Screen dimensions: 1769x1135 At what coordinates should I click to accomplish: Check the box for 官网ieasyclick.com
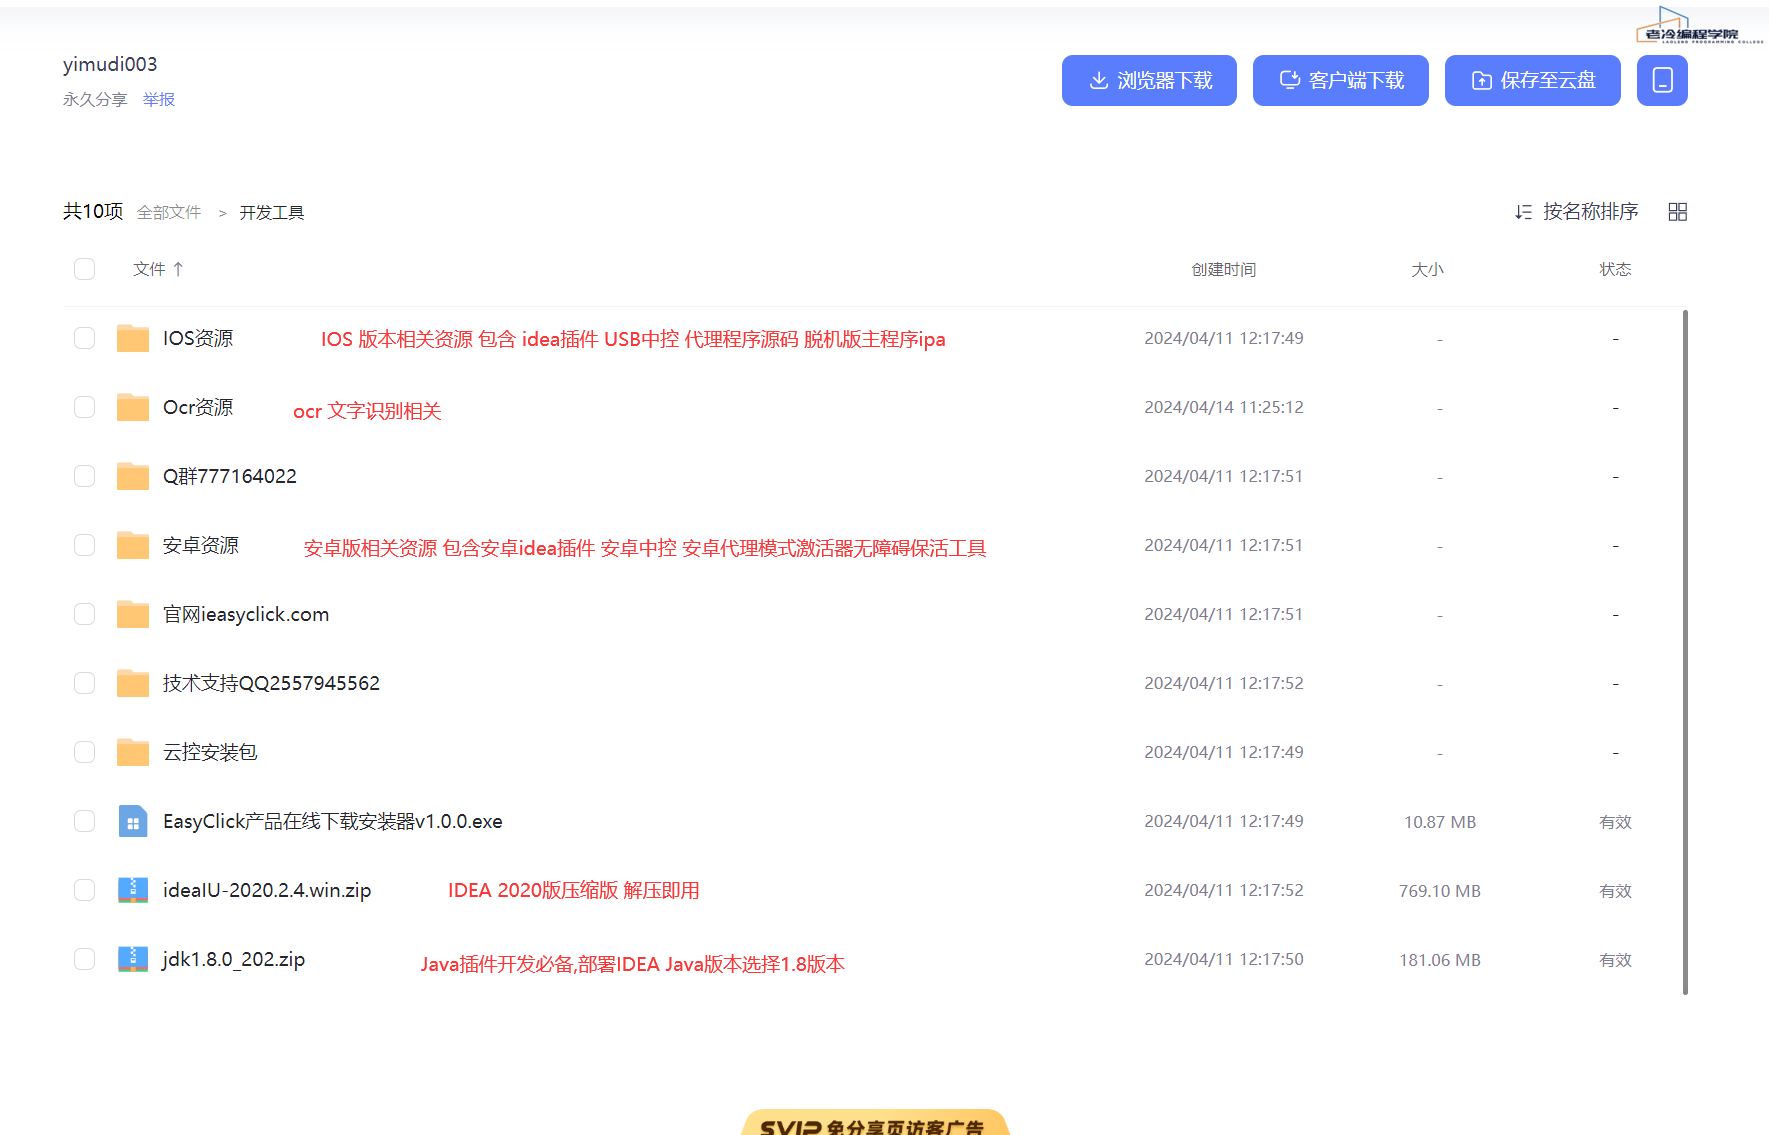[85, 614]
